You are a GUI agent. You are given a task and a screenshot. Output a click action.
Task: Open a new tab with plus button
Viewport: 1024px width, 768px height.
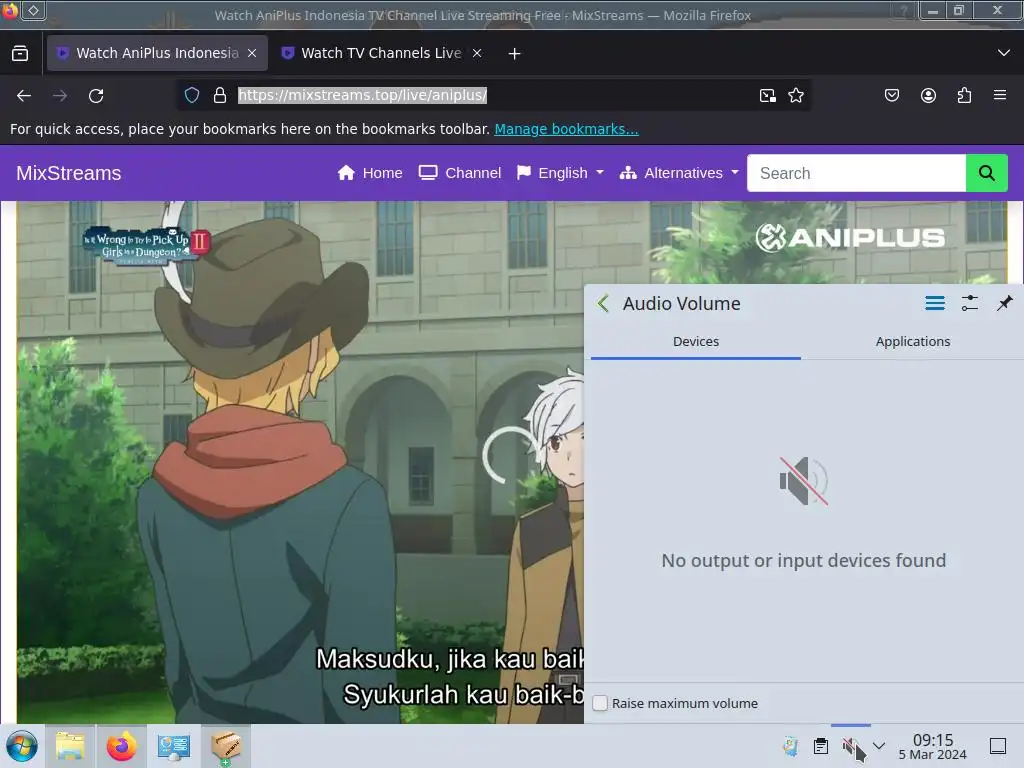pos(515,54)
